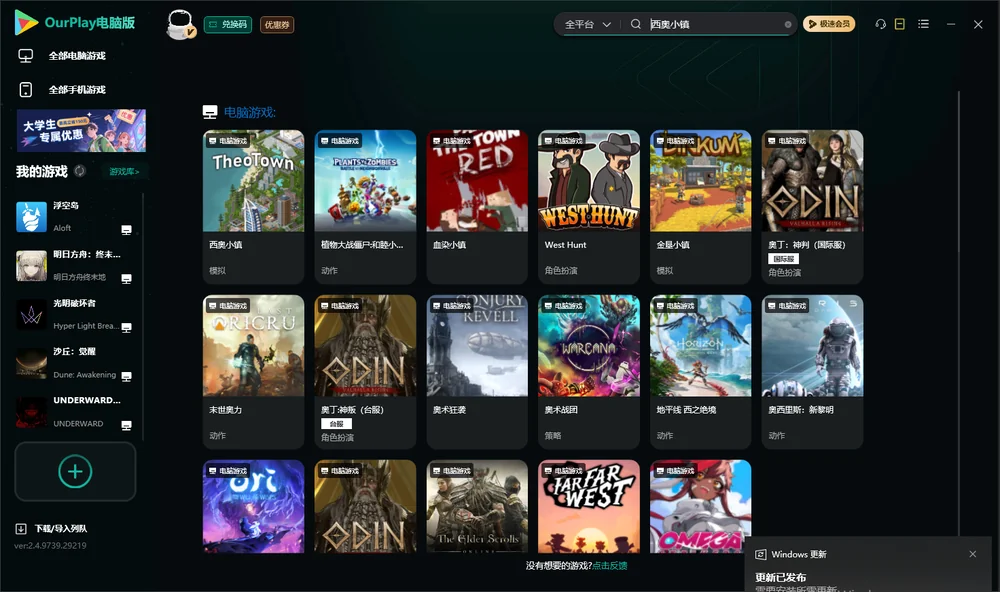Click the 点击反馈 feedback link
The width and height of the screenshot is (1000, 592).
(x=610, y=565)
